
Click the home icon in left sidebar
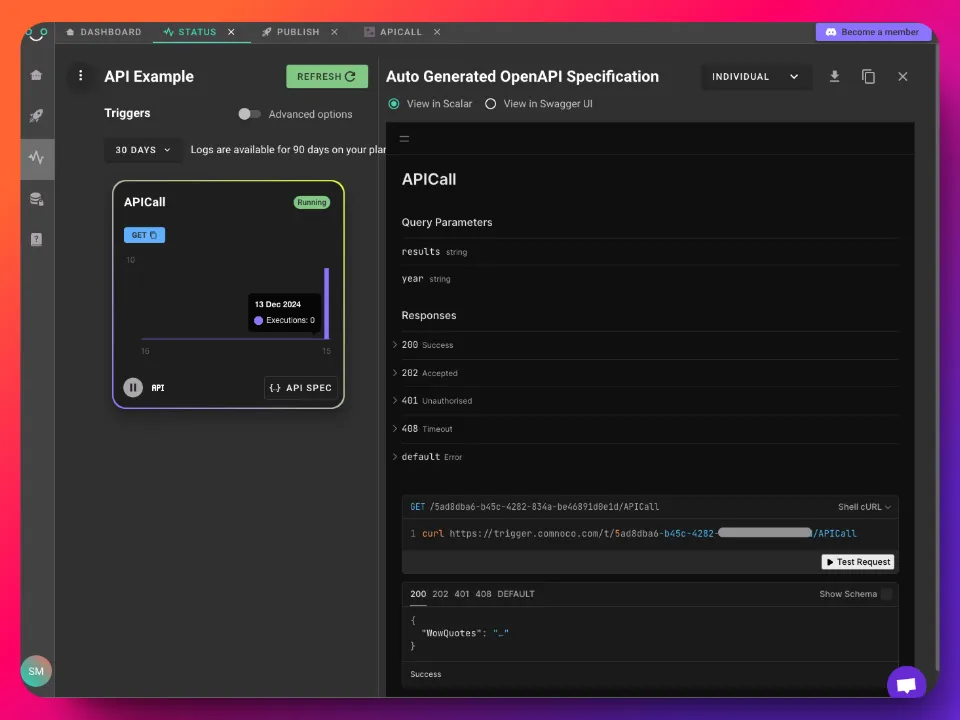[37, 75]
